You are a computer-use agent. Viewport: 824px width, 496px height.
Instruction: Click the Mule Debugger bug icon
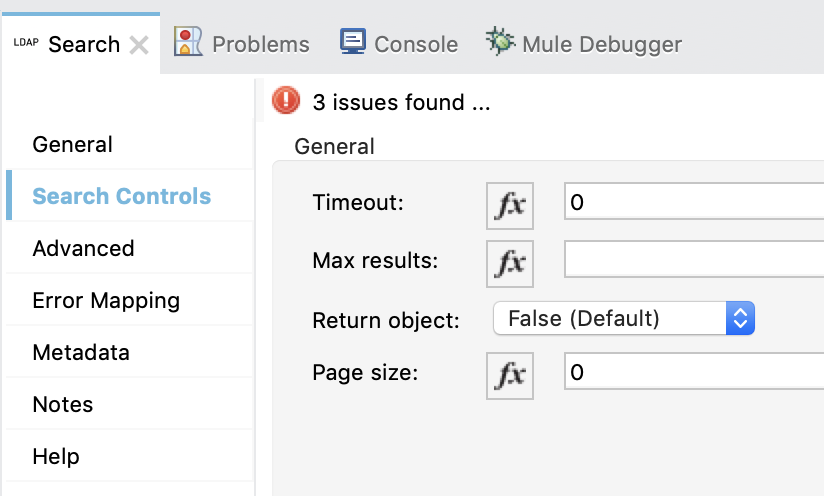[x=500, y=43]
